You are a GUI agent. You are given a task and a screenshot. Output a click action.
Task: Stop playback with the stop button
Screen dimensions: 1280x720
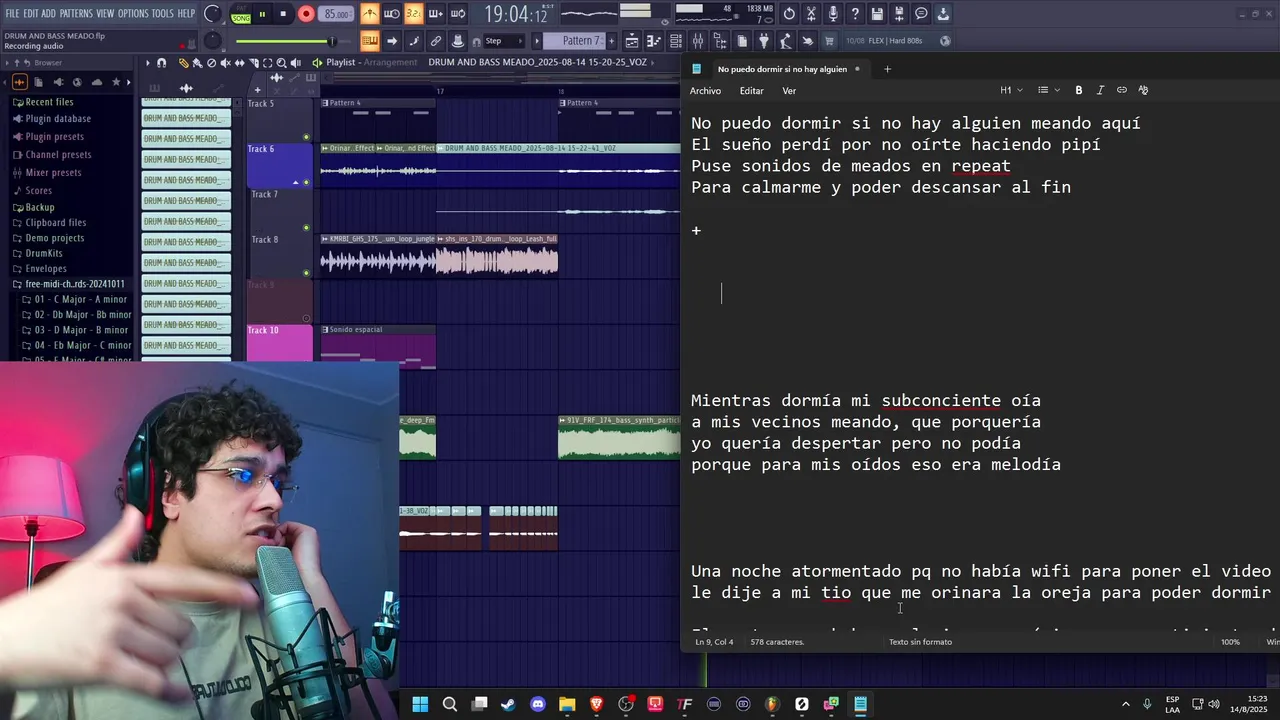[x=283, y=14]
